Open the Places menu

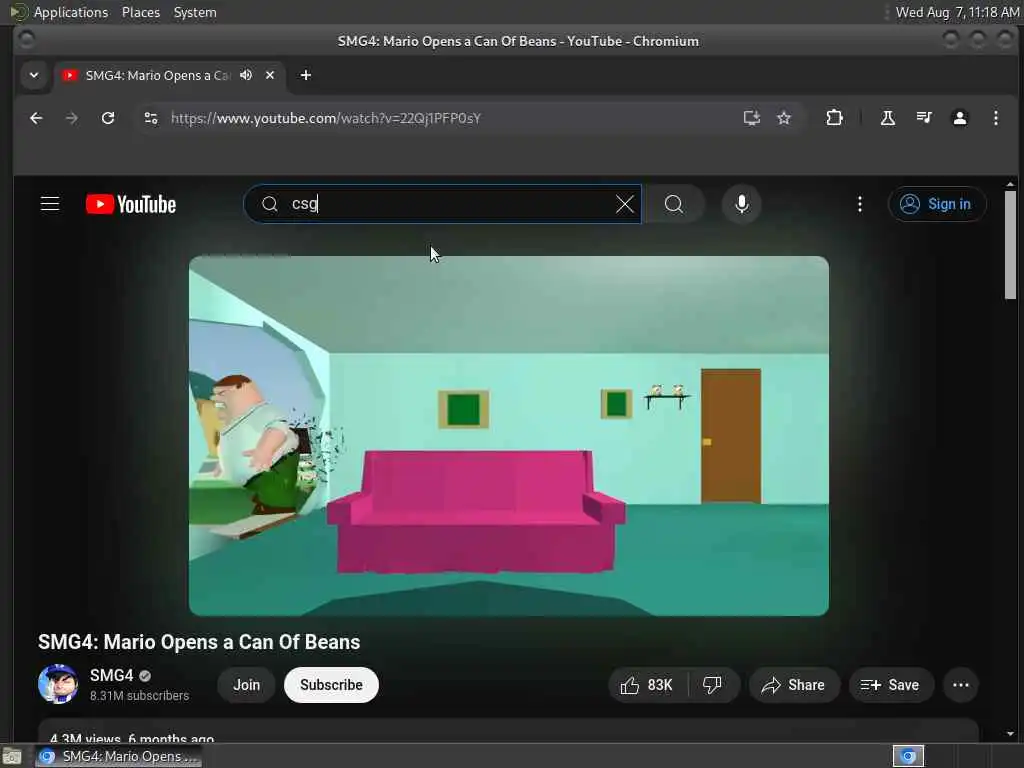pos(140,12)
